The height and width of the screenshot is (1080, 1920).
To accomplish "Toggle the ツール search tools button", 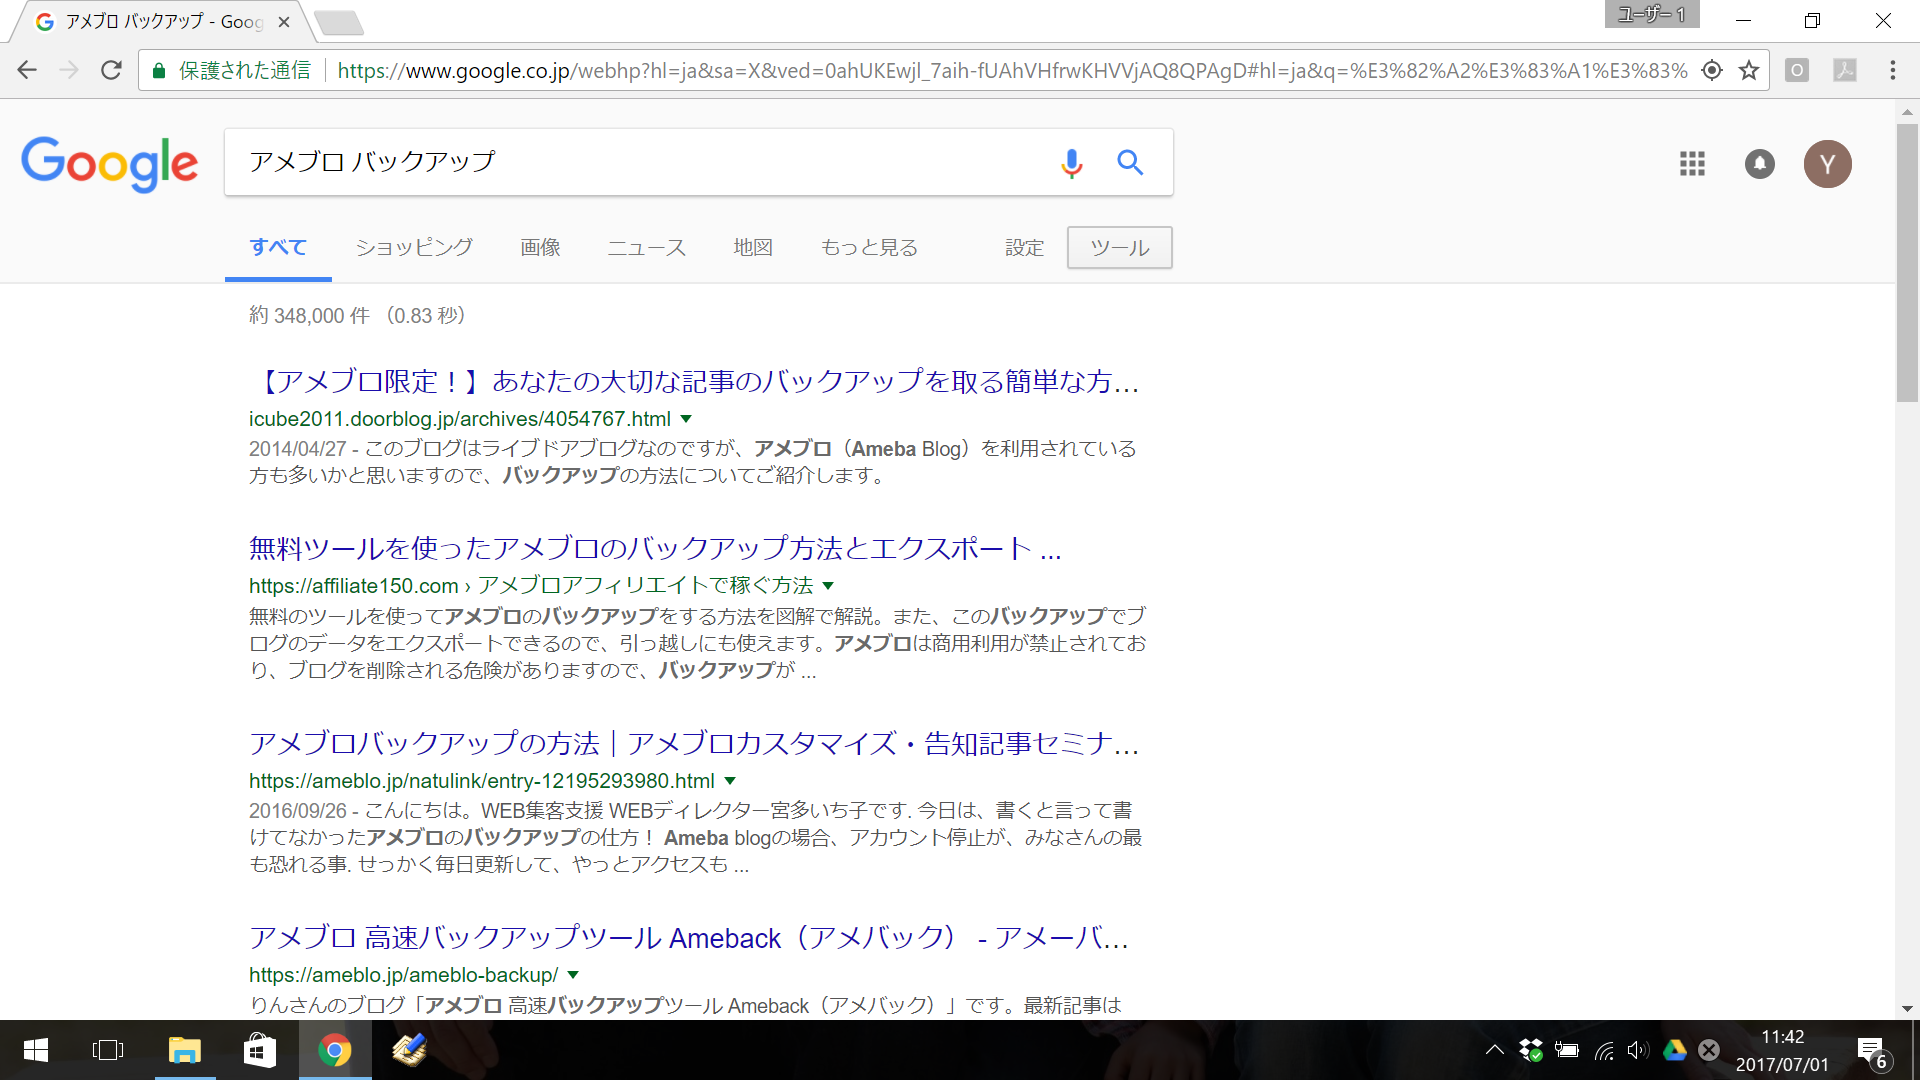I will click(1119, 247).
